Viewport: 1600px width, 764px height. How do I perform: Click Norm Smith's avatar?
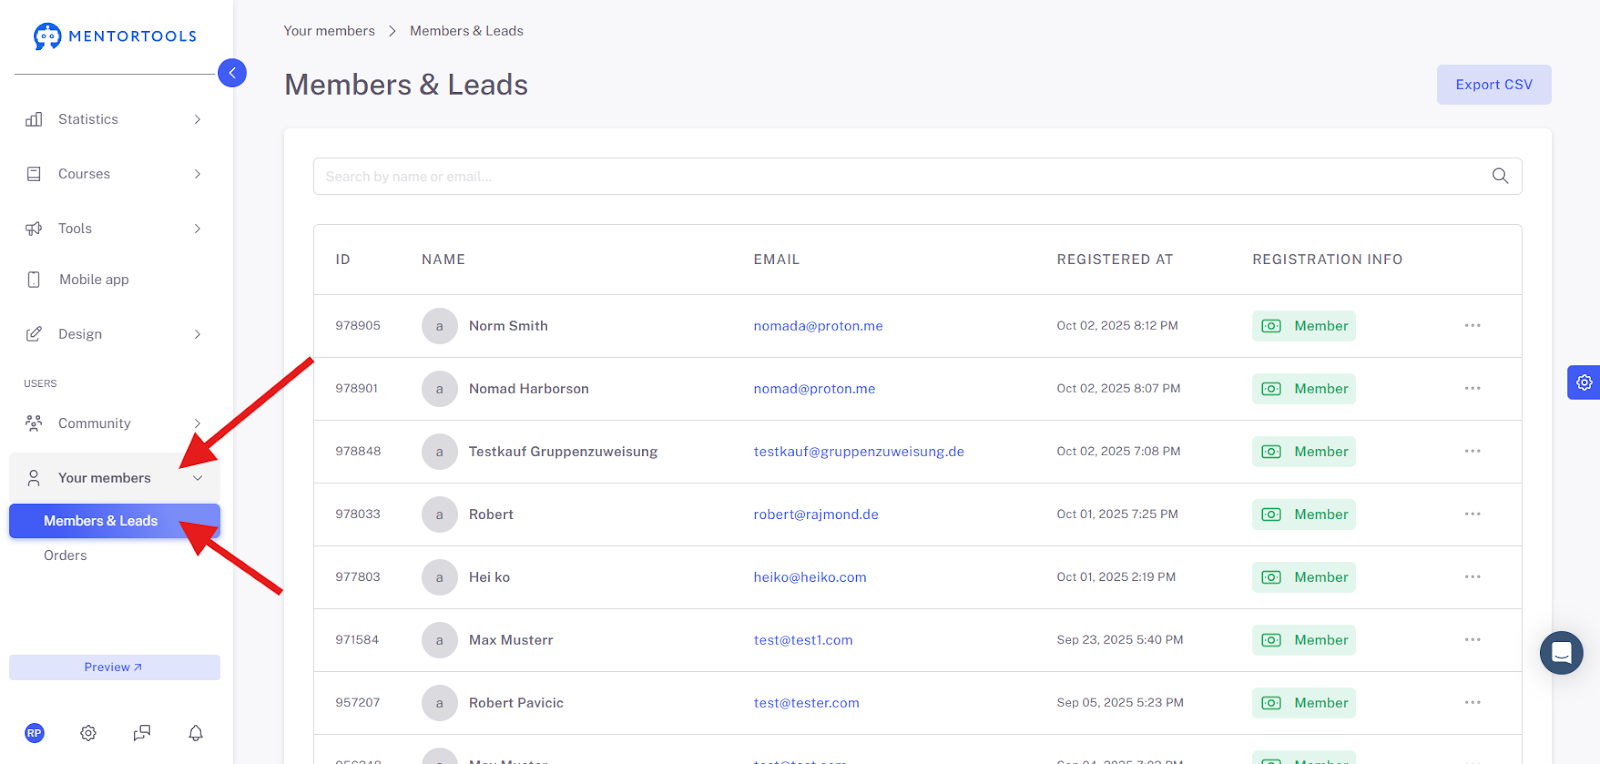(439, 326)
